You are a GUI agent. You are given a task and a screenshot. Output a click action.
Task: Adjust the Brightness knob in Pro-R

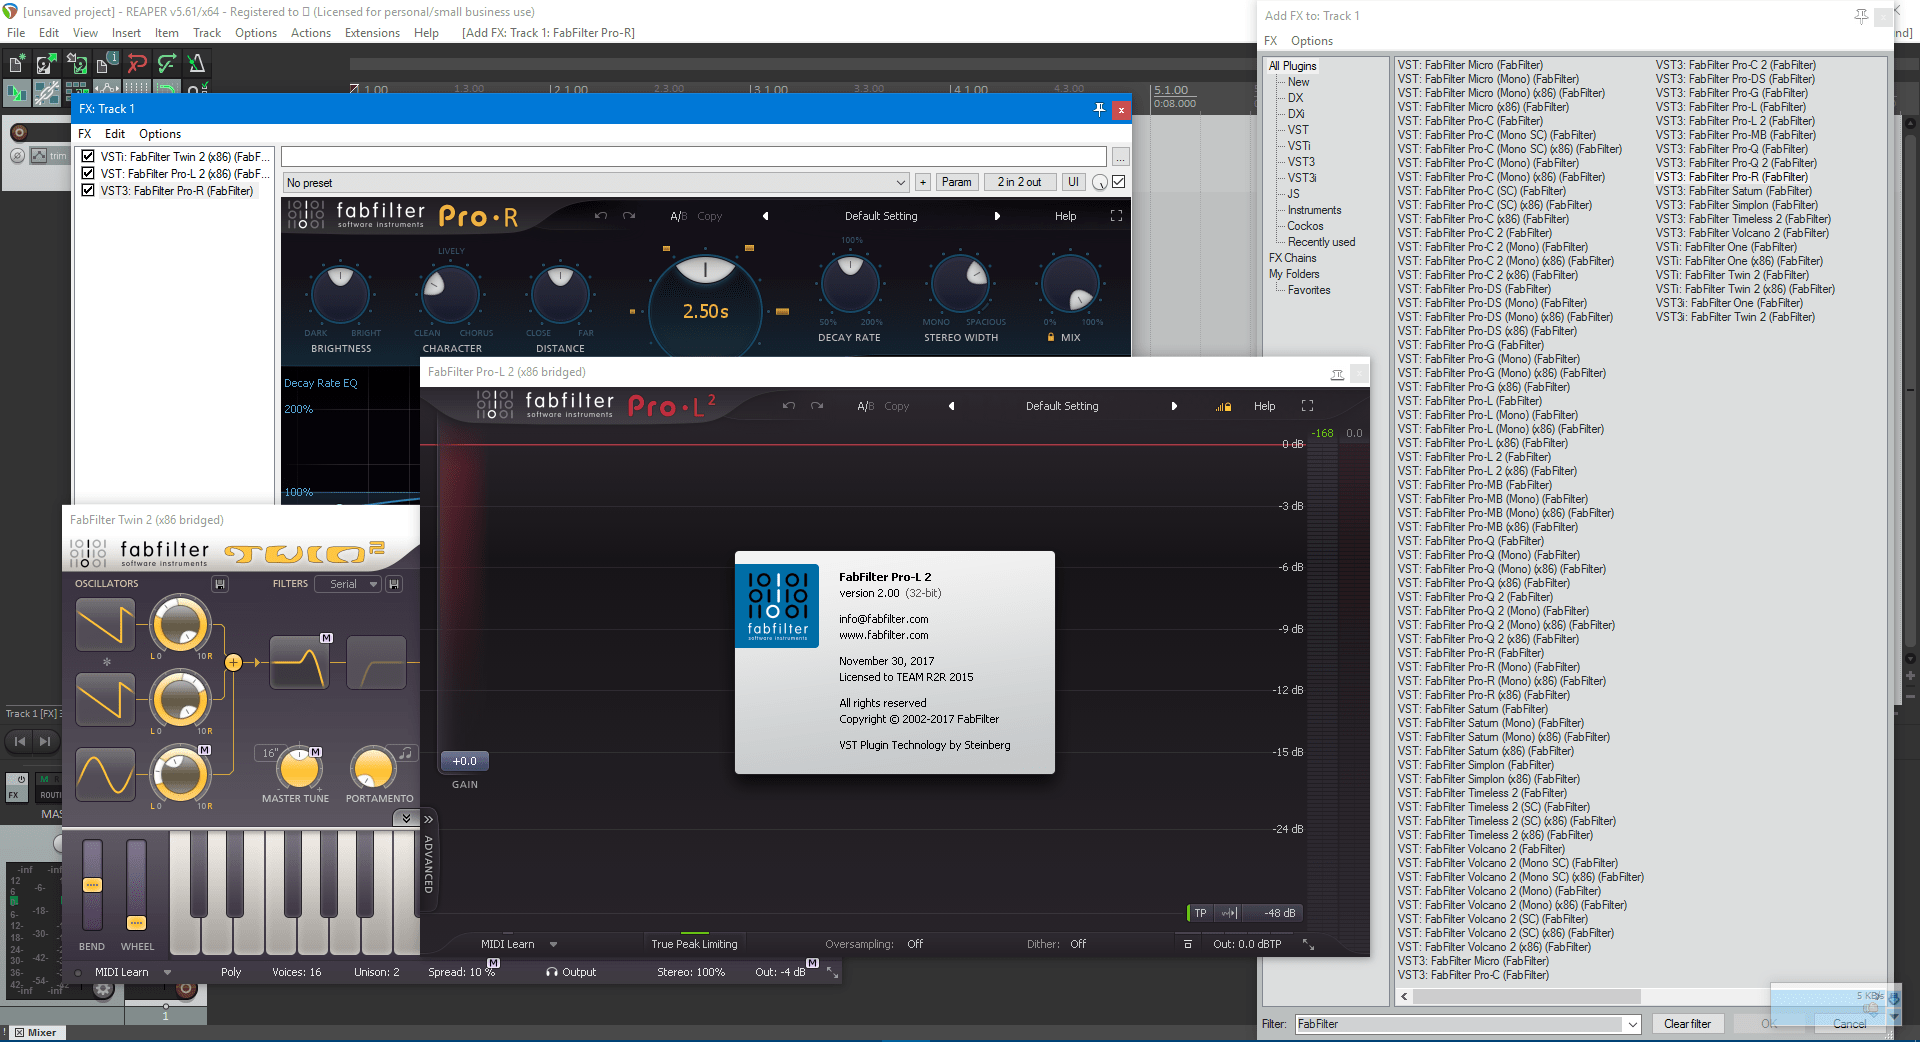pyautogui.click(x=341, y=293)
